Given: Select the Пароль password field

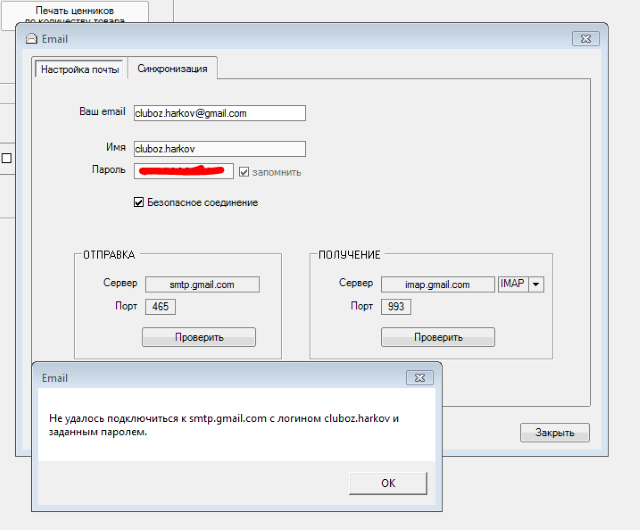Looking at the screenshot, I should [183, 171].
